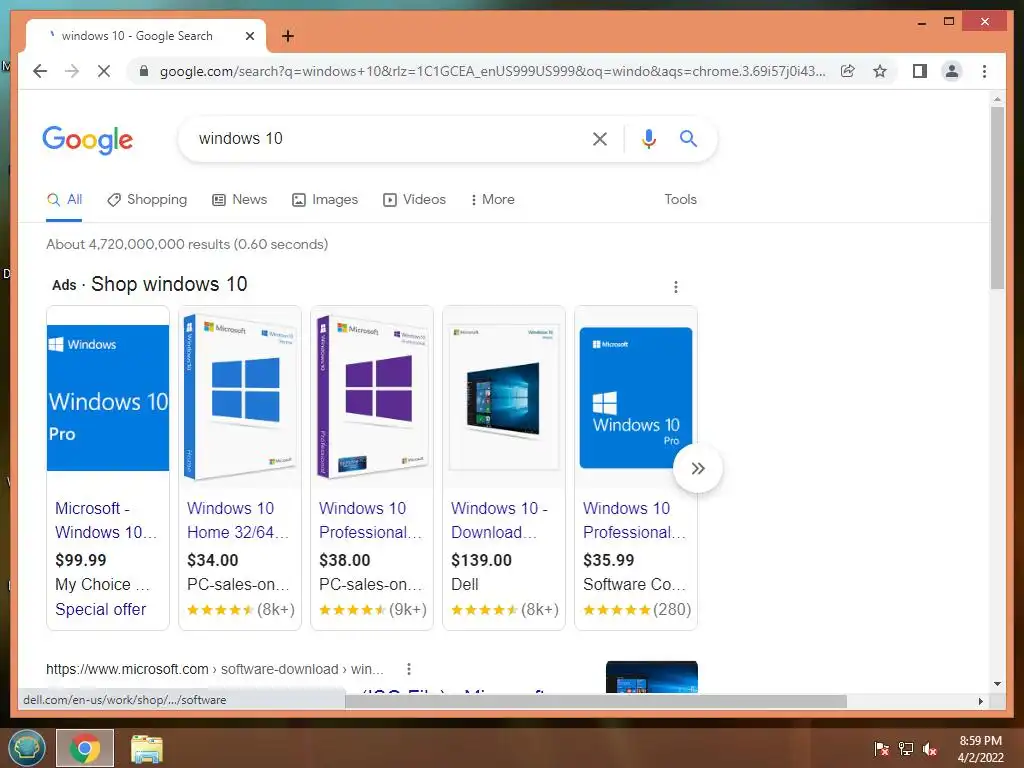
Task: Go to Google home via logo
Action: click(88, 140)
